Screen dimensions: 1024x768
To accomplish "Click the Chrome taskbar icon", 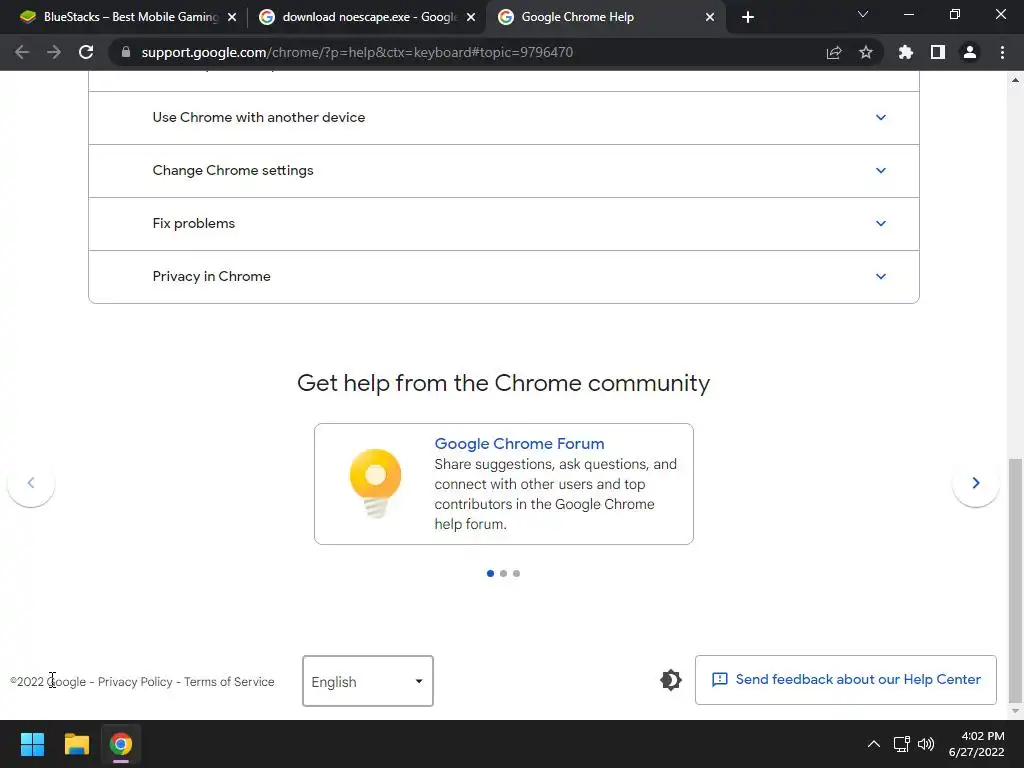I will (121, 744).
